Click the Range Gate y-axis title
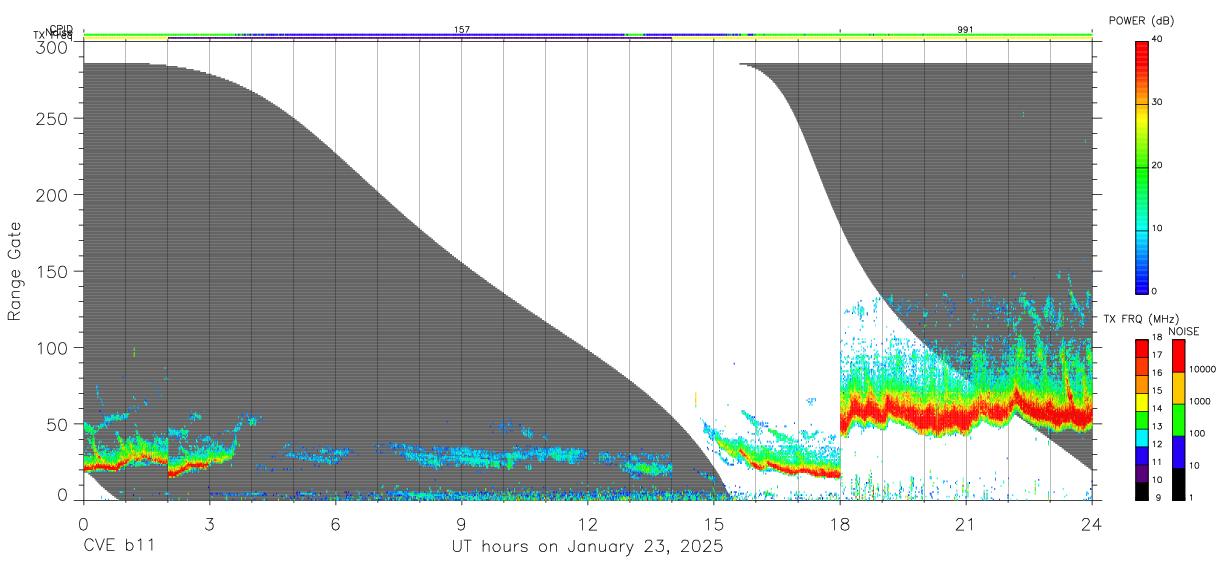The width and height of the screenshot is (1228, 567). (x=15, y=270)
